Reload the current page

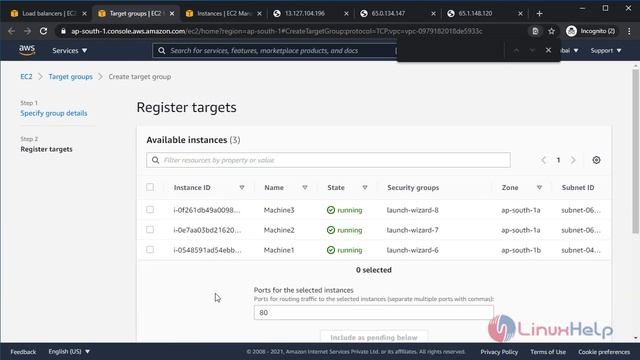point(43,31)
